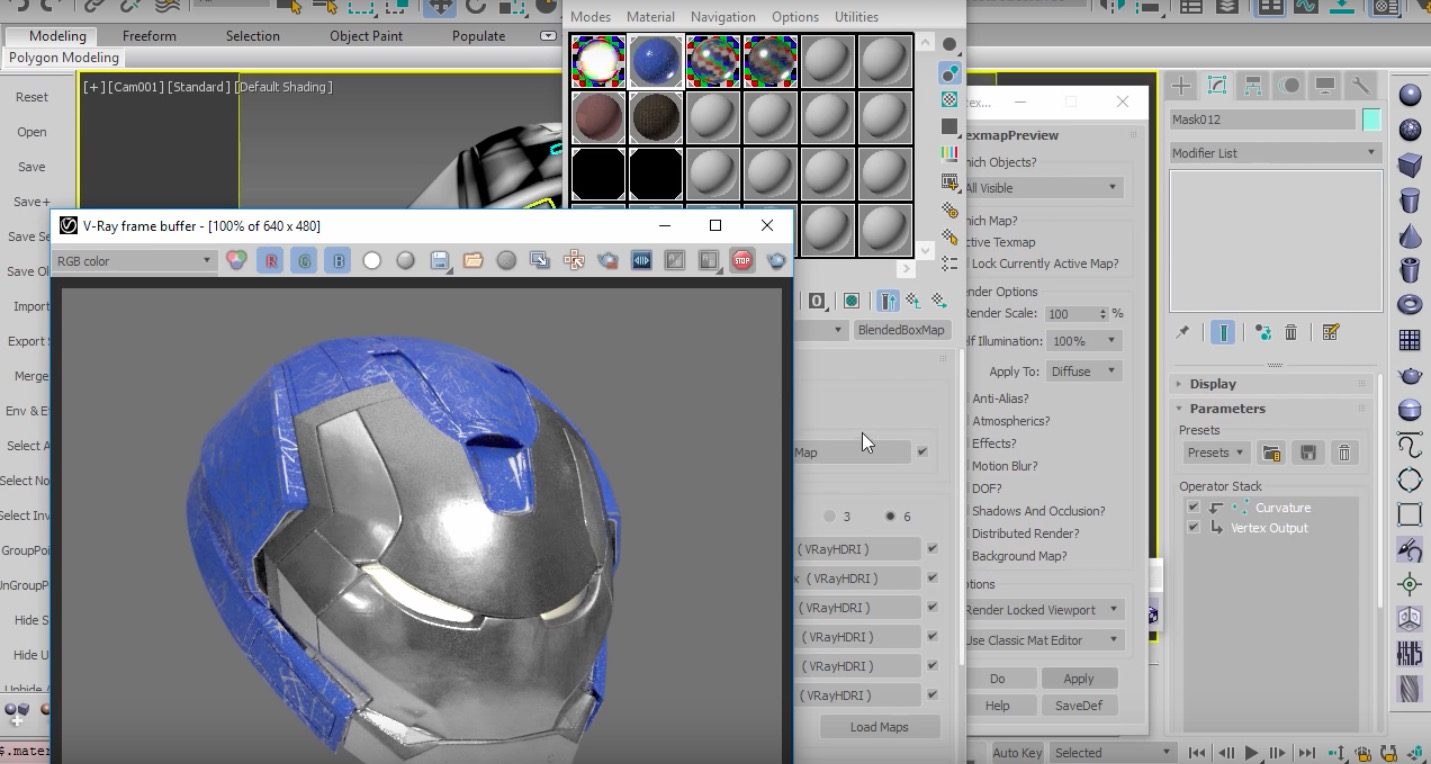The image size is (1431, 764).
Task: Open the Navigation menu
Action: [723, 17]
